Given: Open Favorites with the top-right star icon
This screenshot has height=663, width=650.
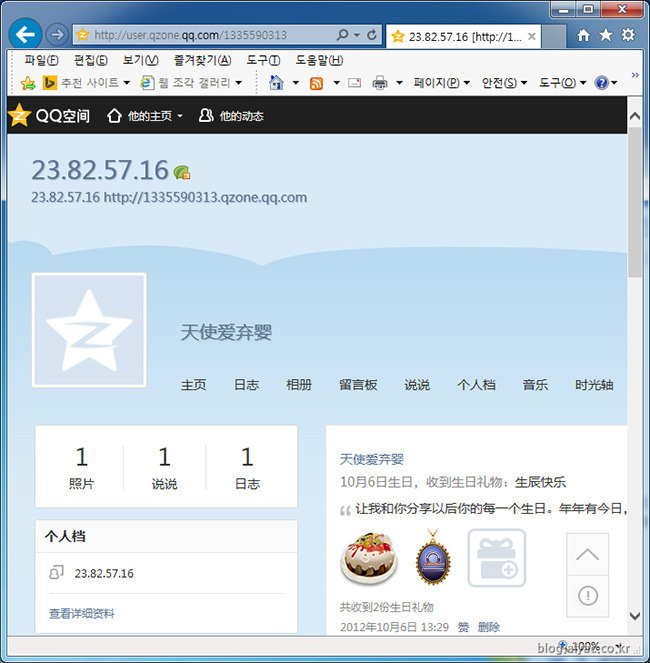Looking at the screenshot, I should (606, 35).
